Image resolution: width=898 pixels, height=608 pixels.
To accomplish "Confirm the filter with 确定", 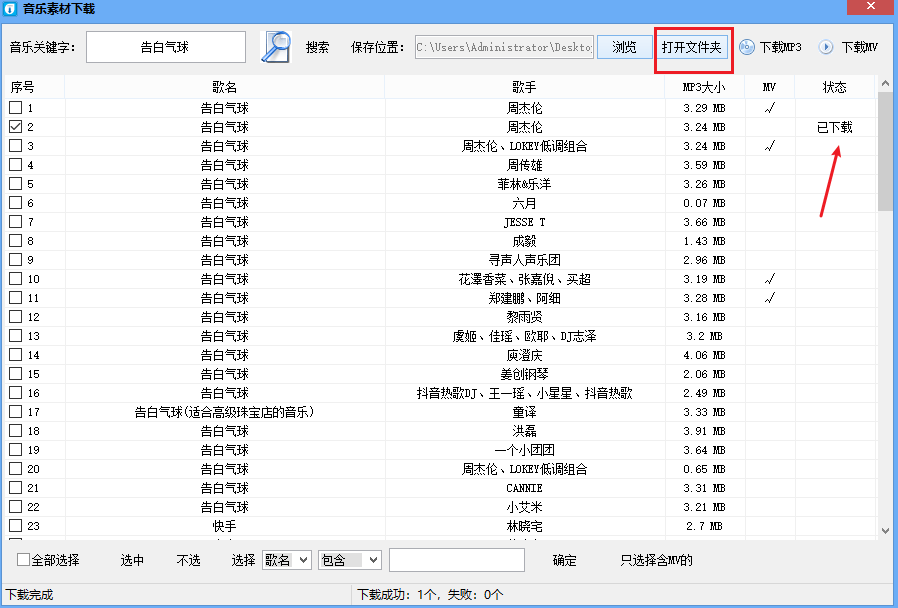I will [564, 560].
